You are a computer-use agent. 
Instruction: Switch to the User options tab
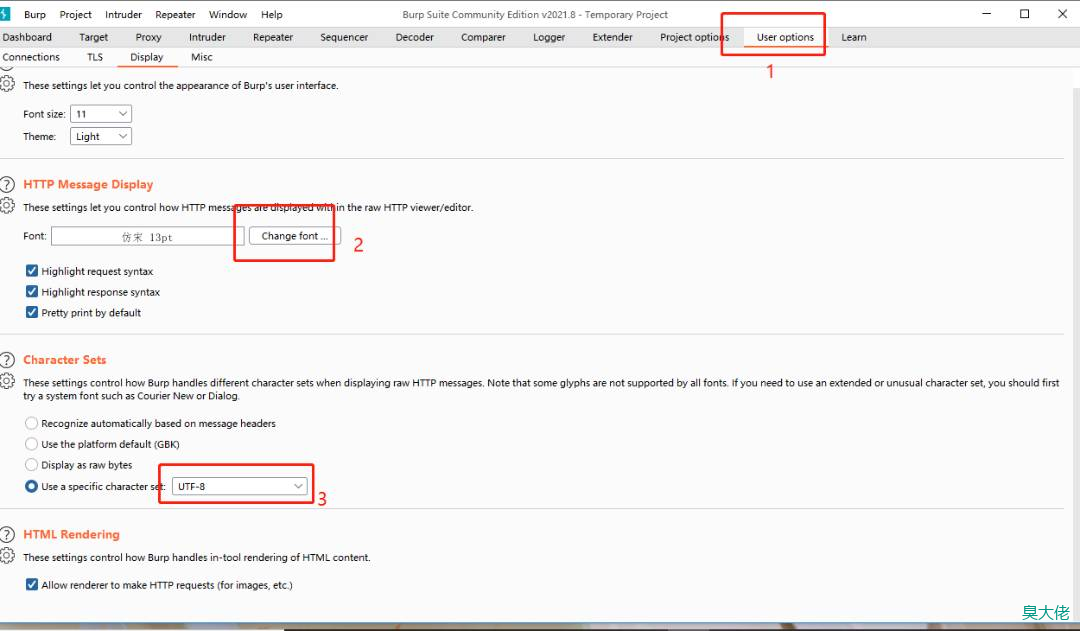[x=785, y=37]
